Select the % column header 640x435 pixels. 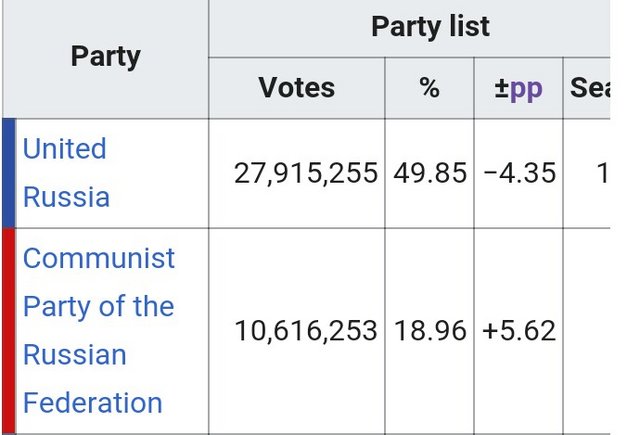(429, 88)
